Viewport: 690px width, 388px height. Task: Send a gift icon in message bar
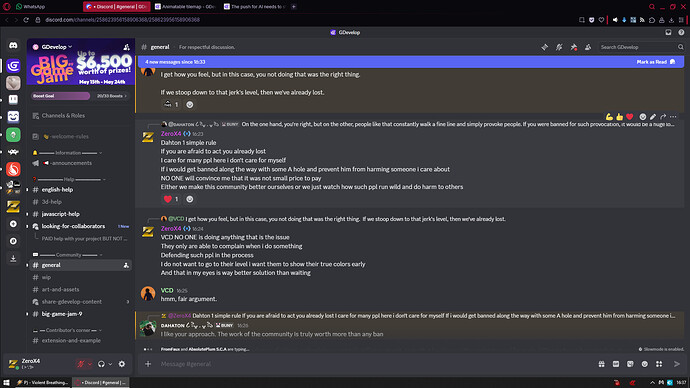click(x=602, y=364)
